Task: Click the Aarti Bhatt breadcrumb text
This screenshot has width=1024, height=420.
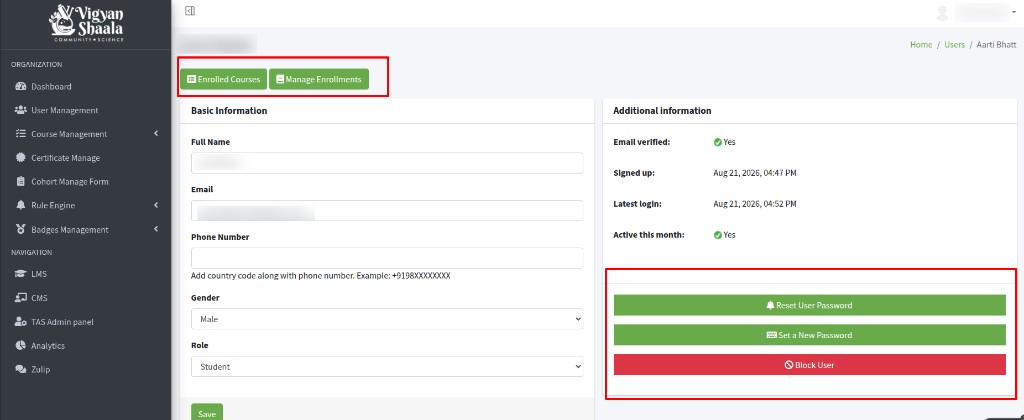Action: click(997, 44)
